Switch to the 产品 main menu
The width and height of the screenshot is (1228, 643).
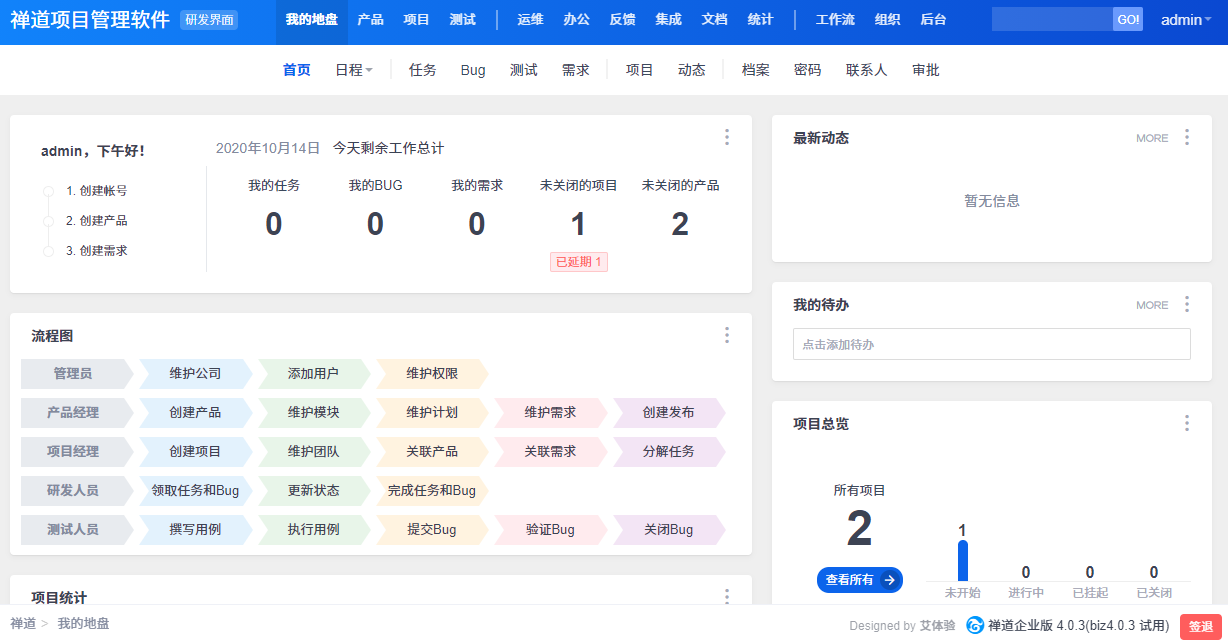(x=370, y=19)
